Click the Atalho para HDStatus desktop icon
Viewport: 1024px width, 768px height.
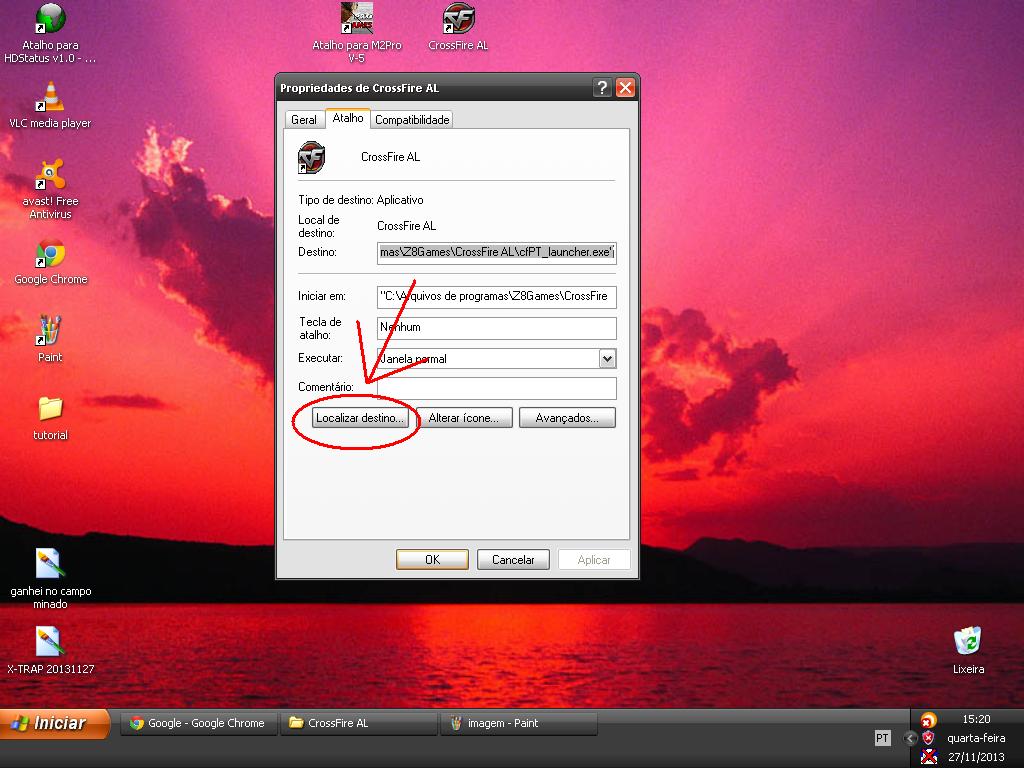50,20
